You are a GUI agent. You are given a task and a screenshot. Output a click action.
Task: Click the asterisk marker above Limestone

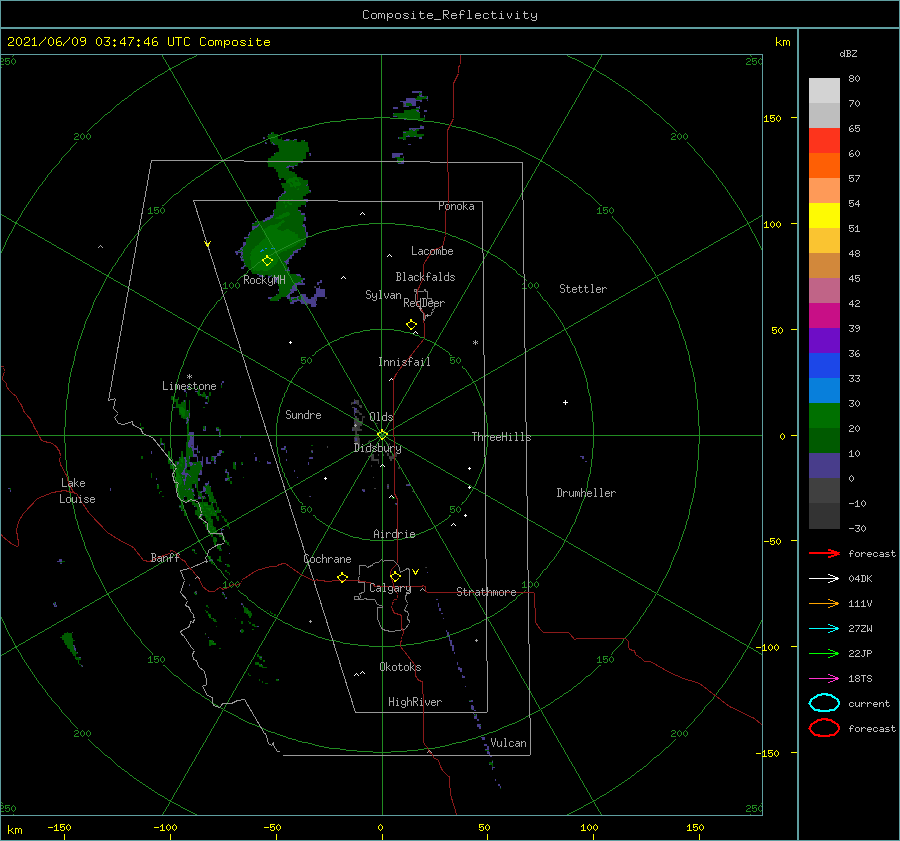pyautogui.click(x=189, y=377)
